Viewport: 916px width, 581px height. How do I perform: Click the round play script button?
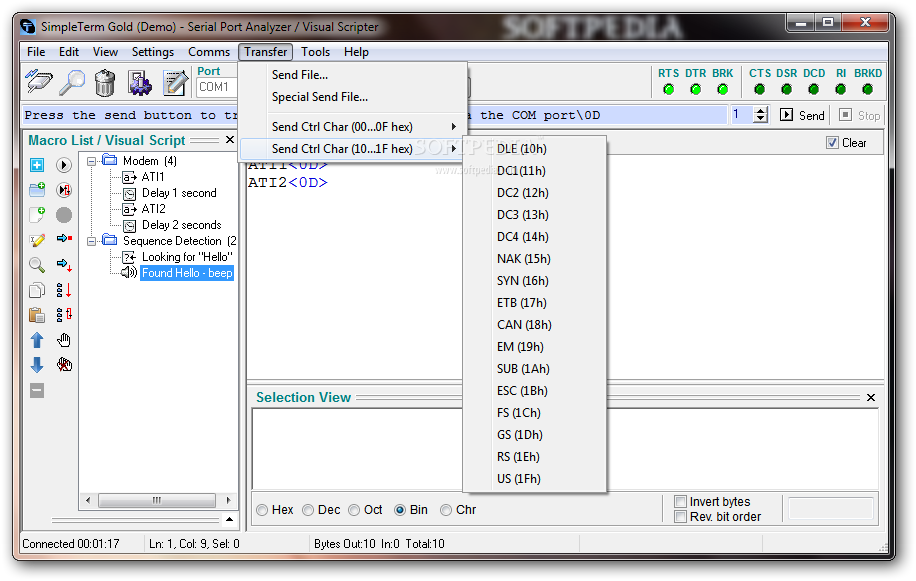point(64,165)
